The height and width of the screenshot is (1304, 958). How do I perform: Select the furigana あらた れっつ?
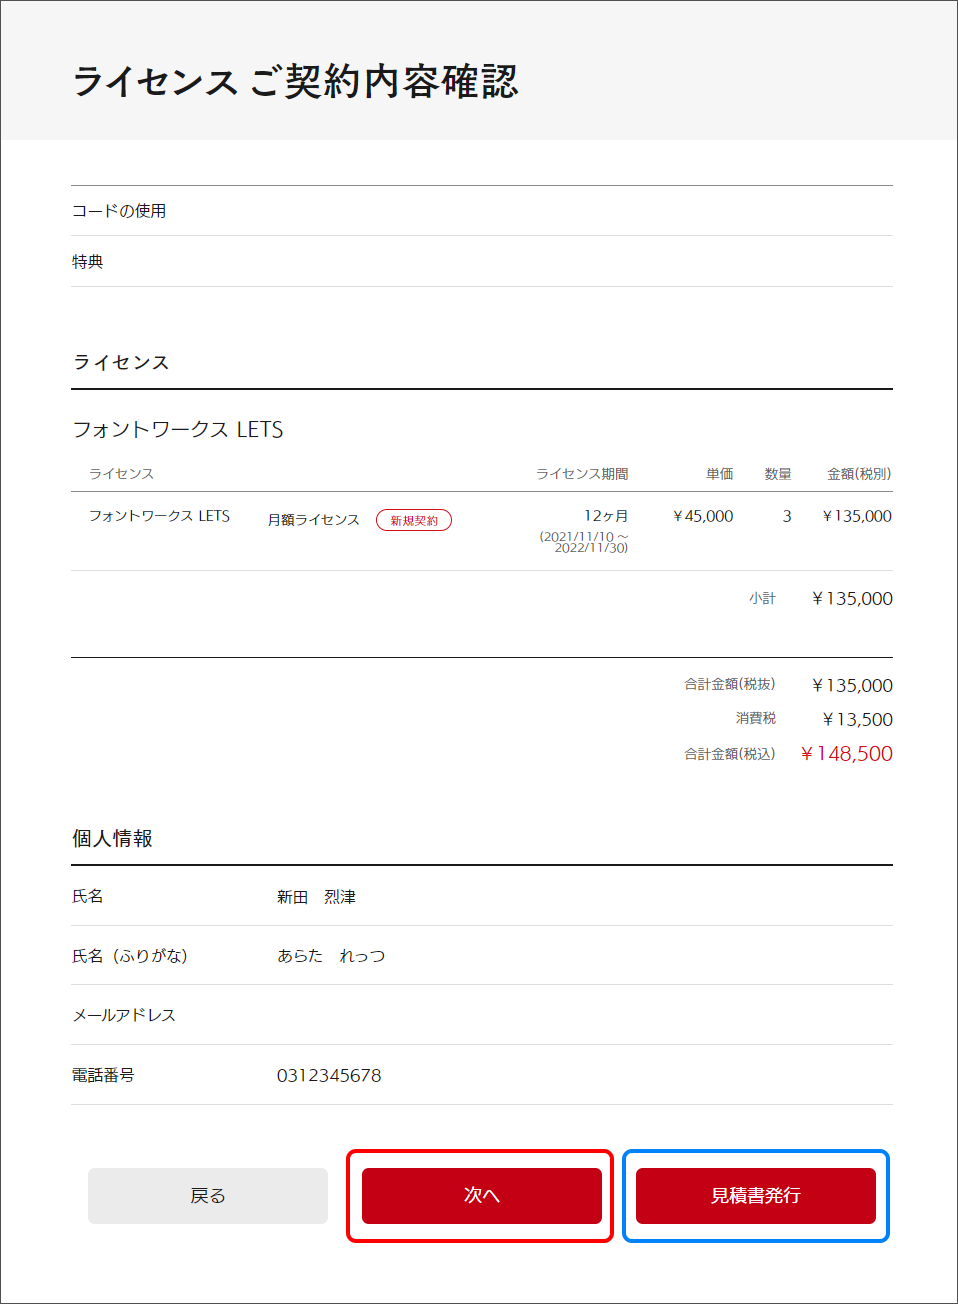(x=331, y=956)
